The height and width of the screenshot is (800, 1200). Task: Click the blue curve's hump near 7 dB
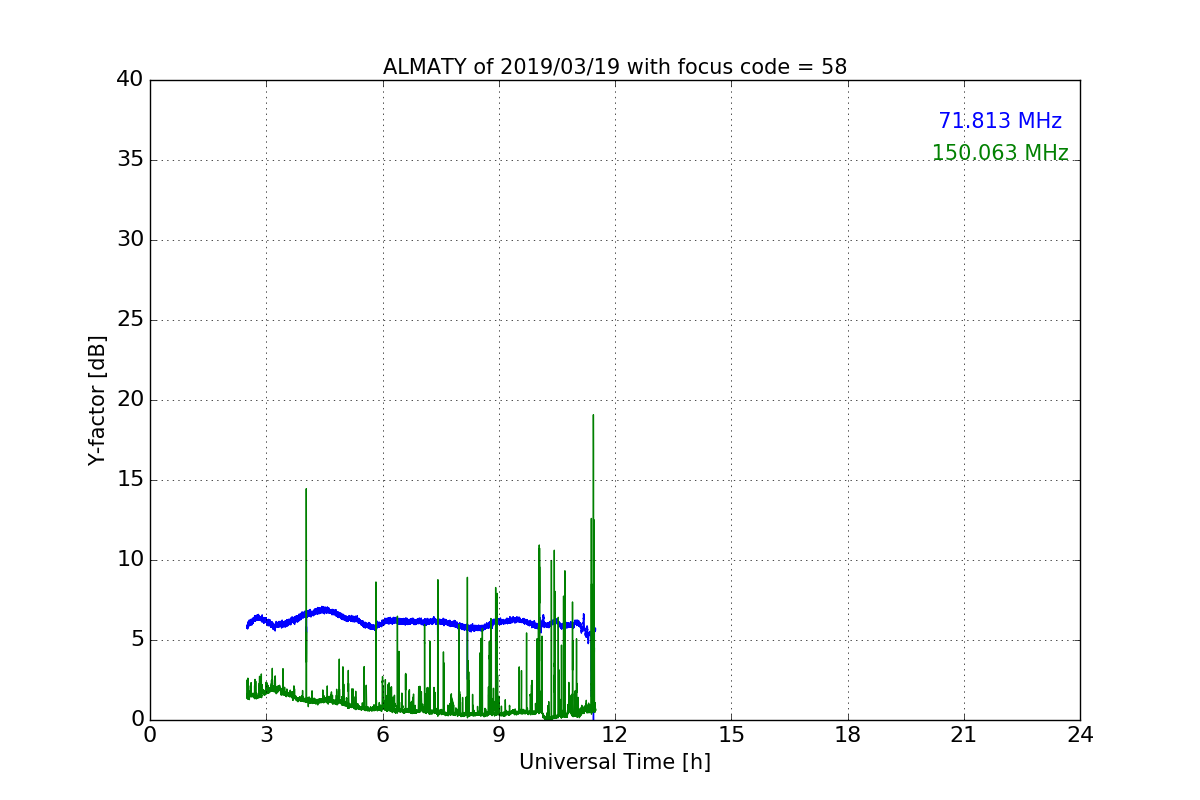[323, 609]
